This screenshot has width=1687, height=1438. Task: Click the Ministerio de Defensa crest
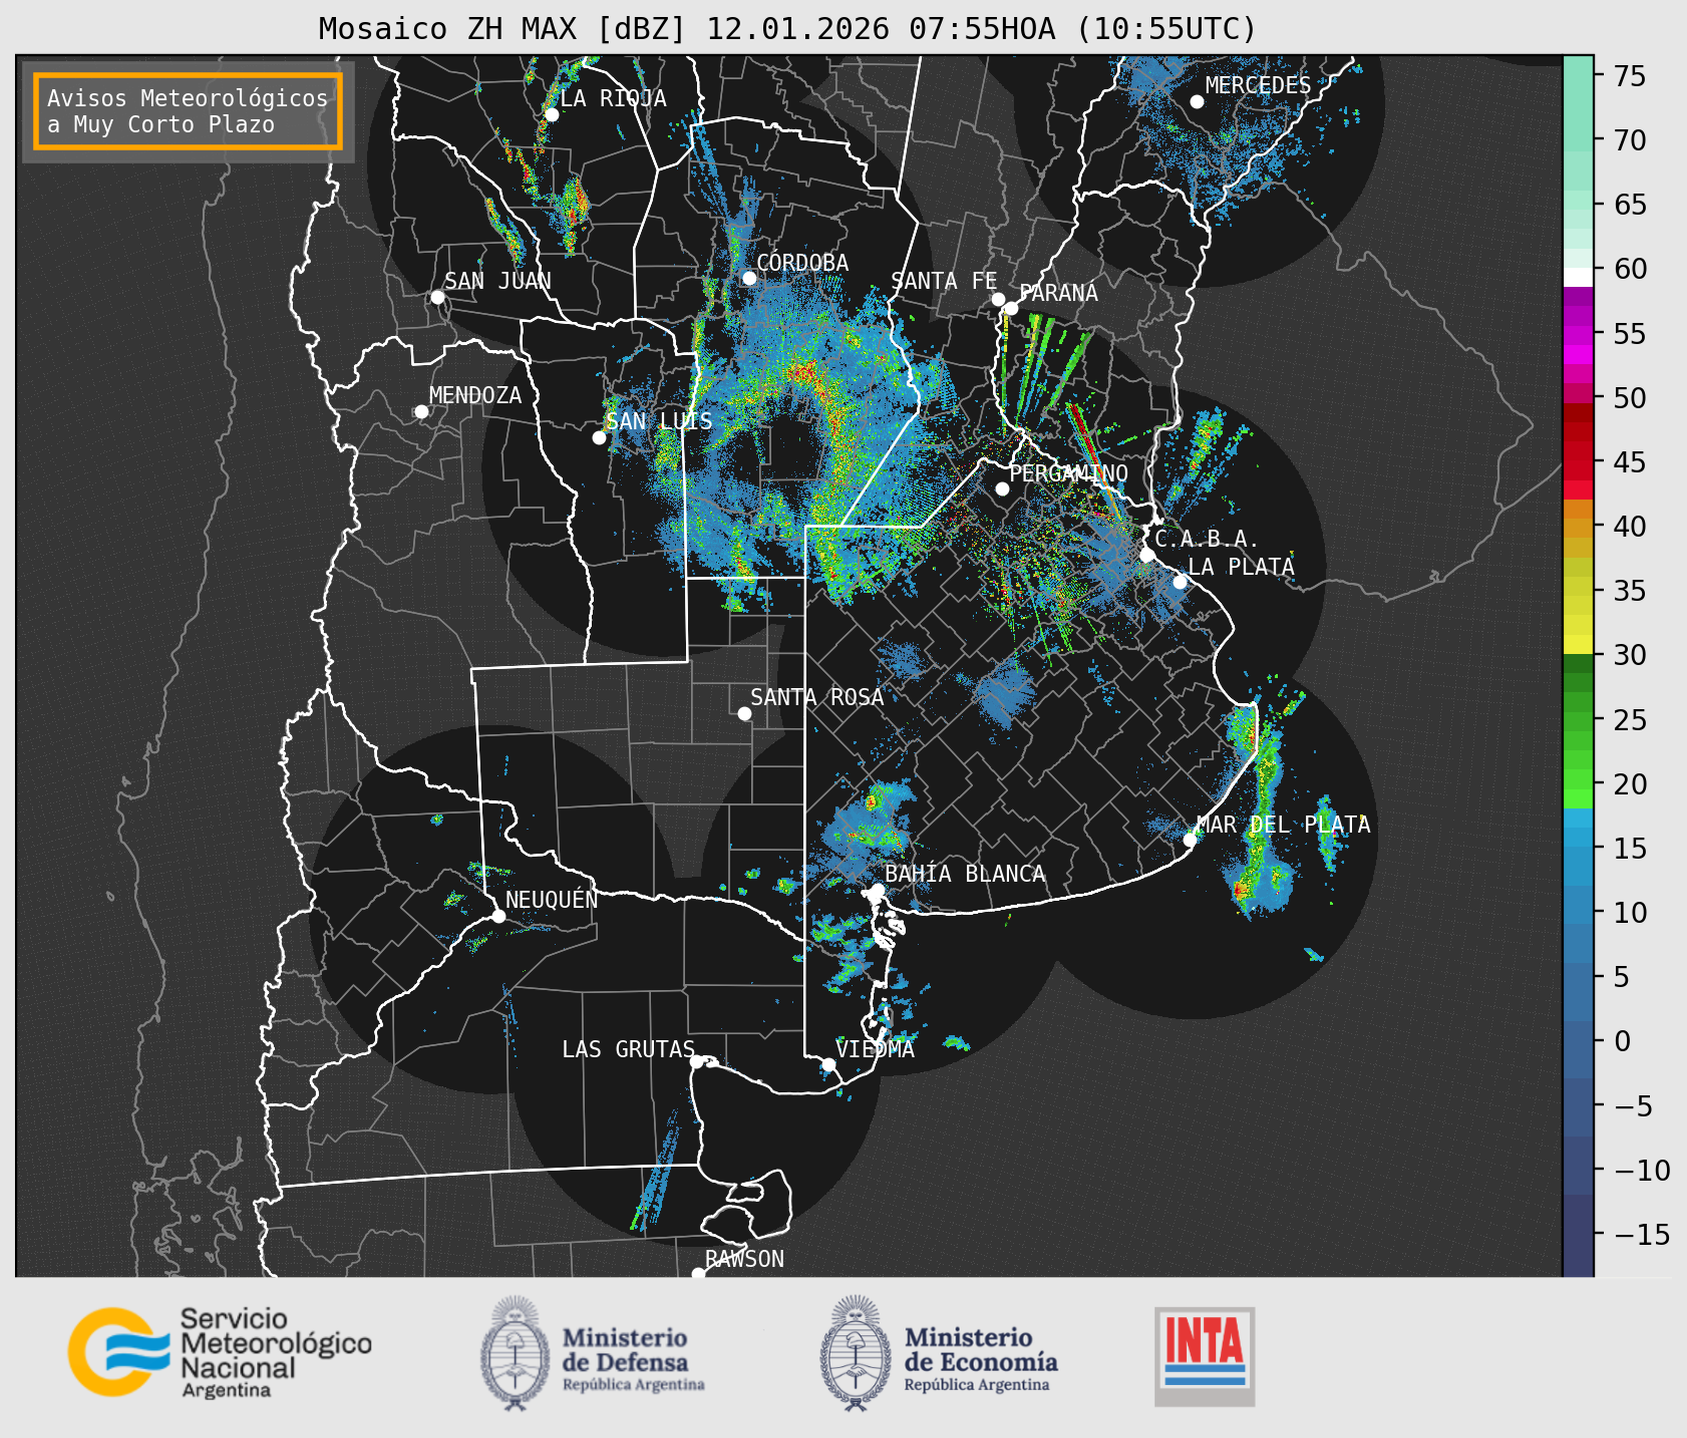click(x=515, y=1353)
